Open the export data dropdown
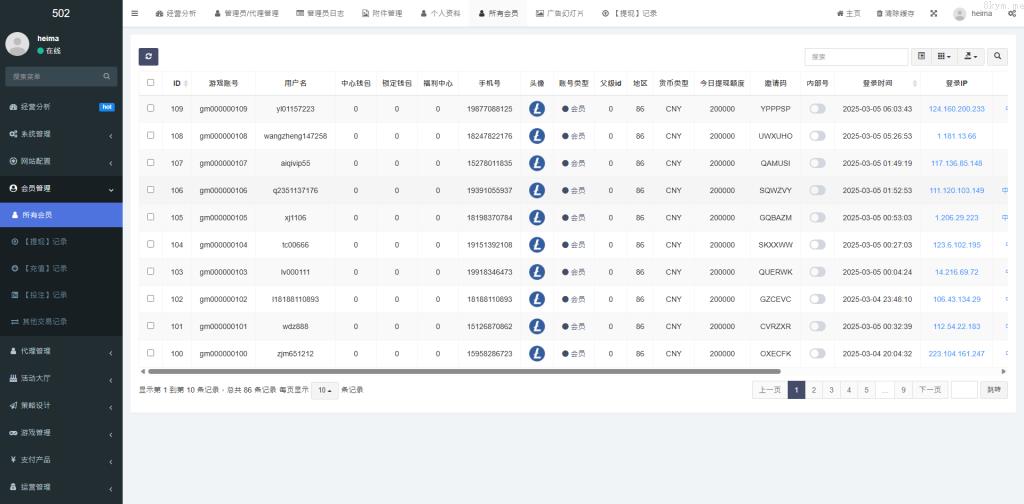The height and width of the screenshot is (504, 1024). coord(971,57)
